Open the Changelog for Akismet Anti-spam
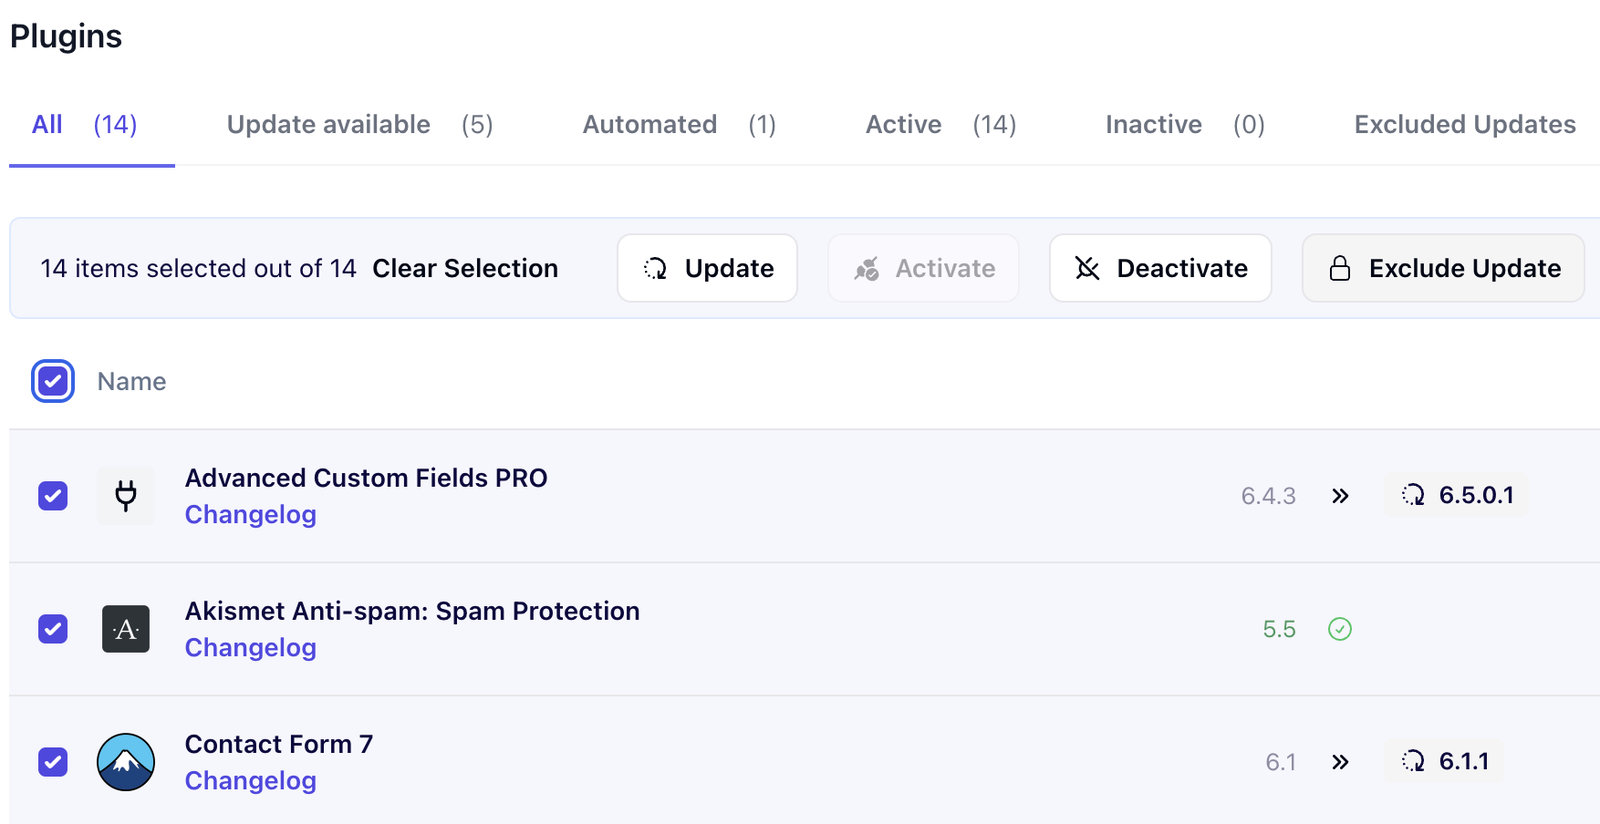This screenshot has width=1600, height=824. pos(250,647)
